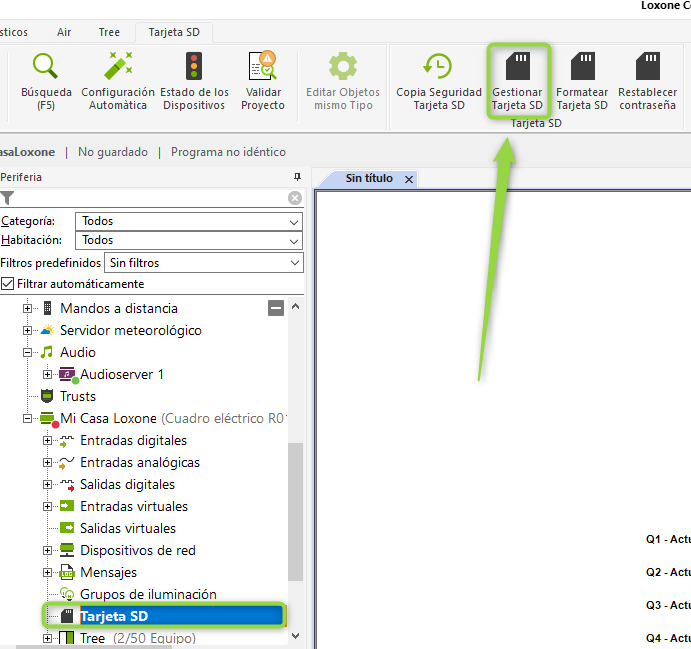Screen dimensions: 691x649
Task: Select Tarjeta SD in the tree
Action: tap(114, 616)
